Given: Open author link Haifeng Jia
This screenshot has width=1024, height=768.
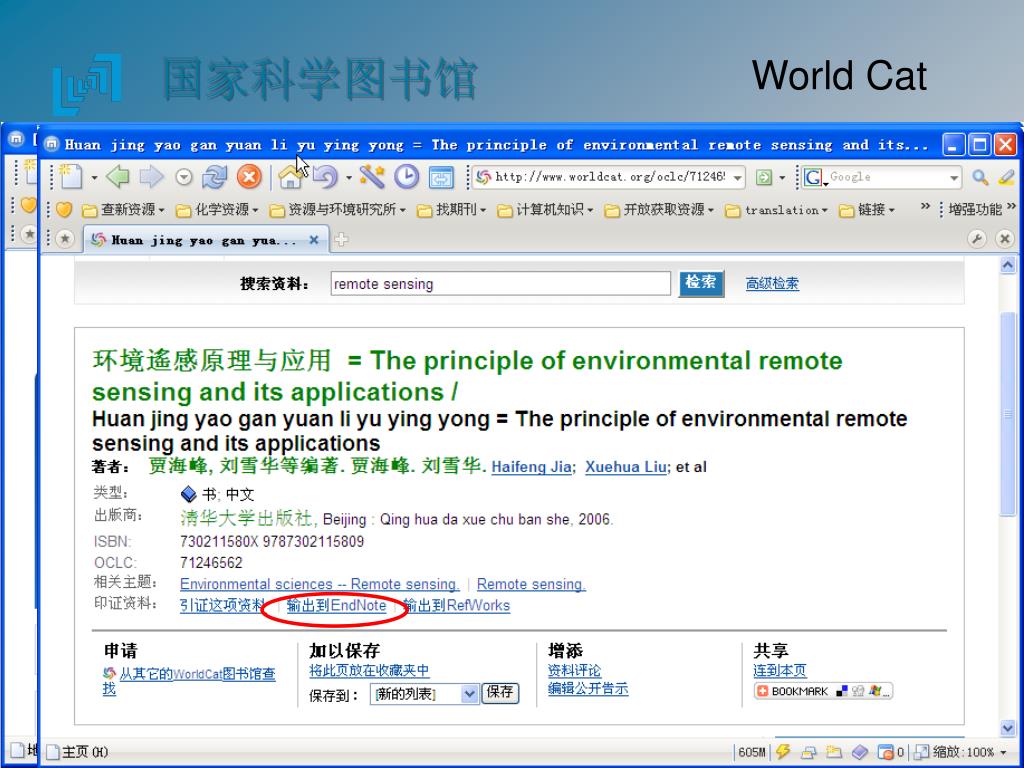Looking at the screenshot, I should 531,467.
